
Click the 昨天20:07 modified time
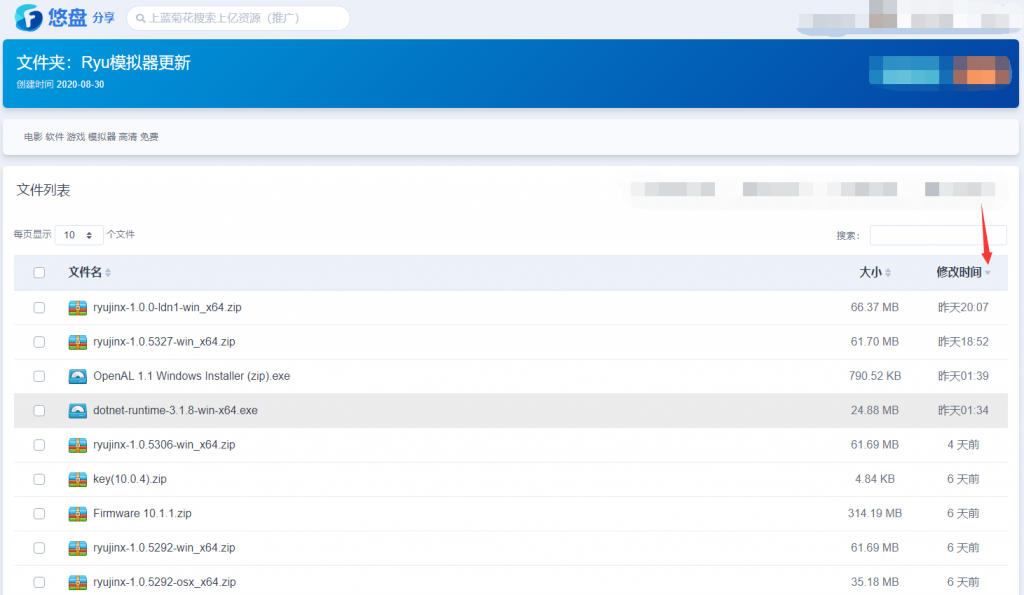(x=963, y=308)
